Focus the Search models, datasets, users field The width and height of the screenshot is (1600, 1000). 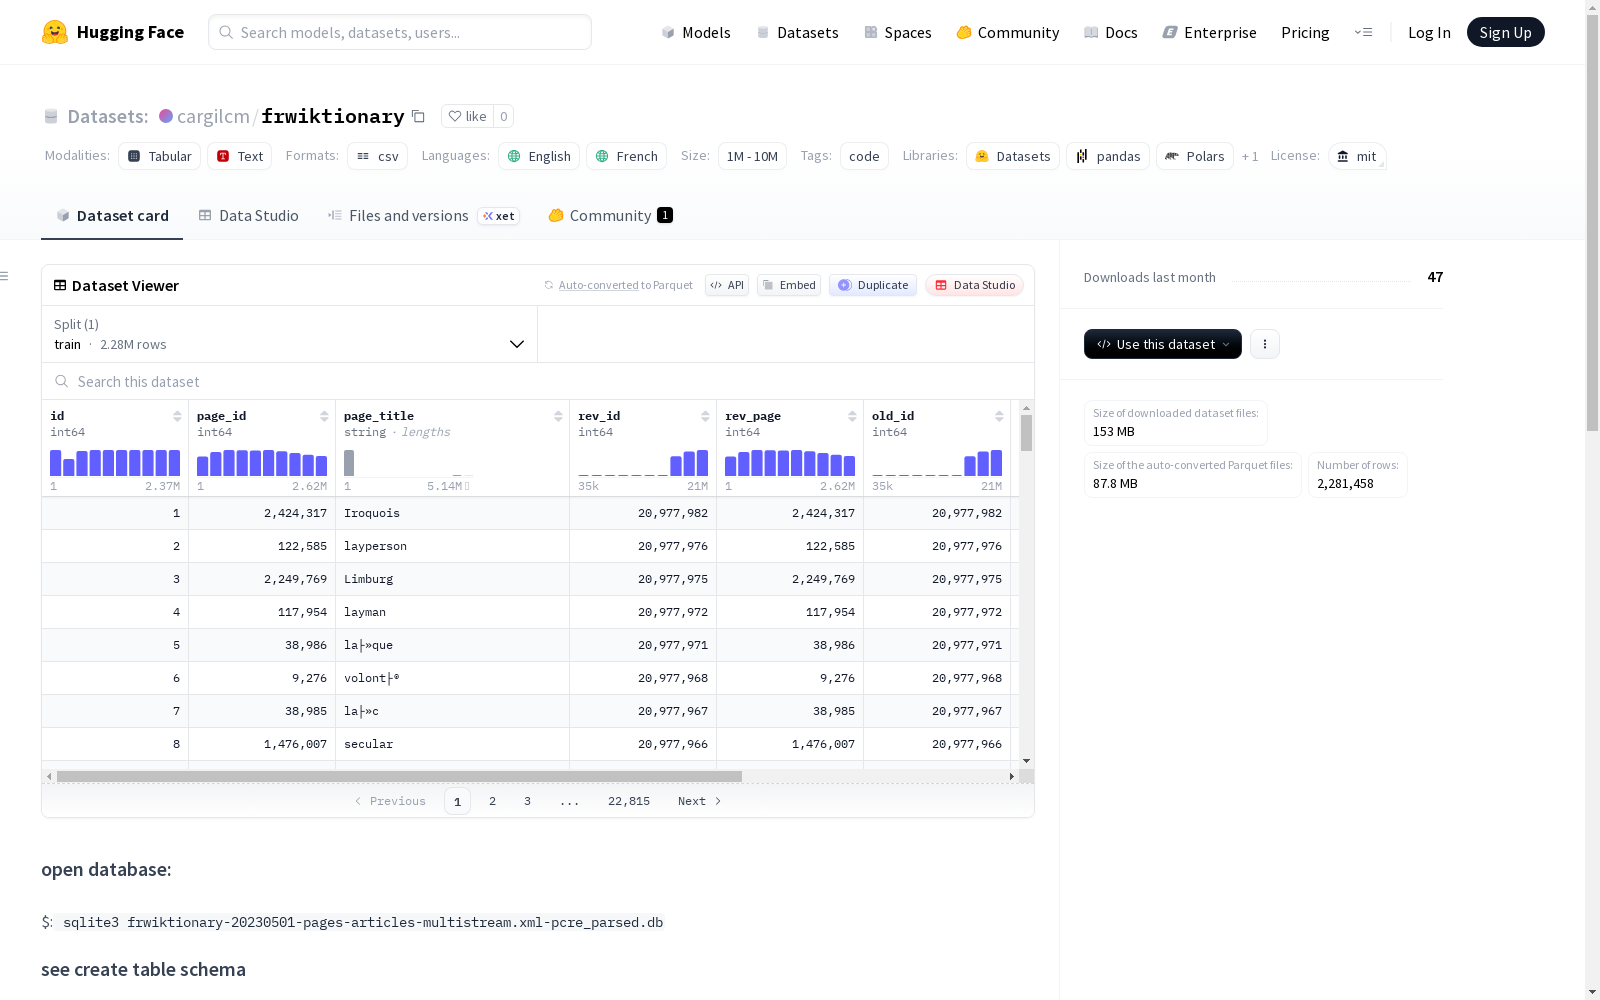tap(400, 32)
